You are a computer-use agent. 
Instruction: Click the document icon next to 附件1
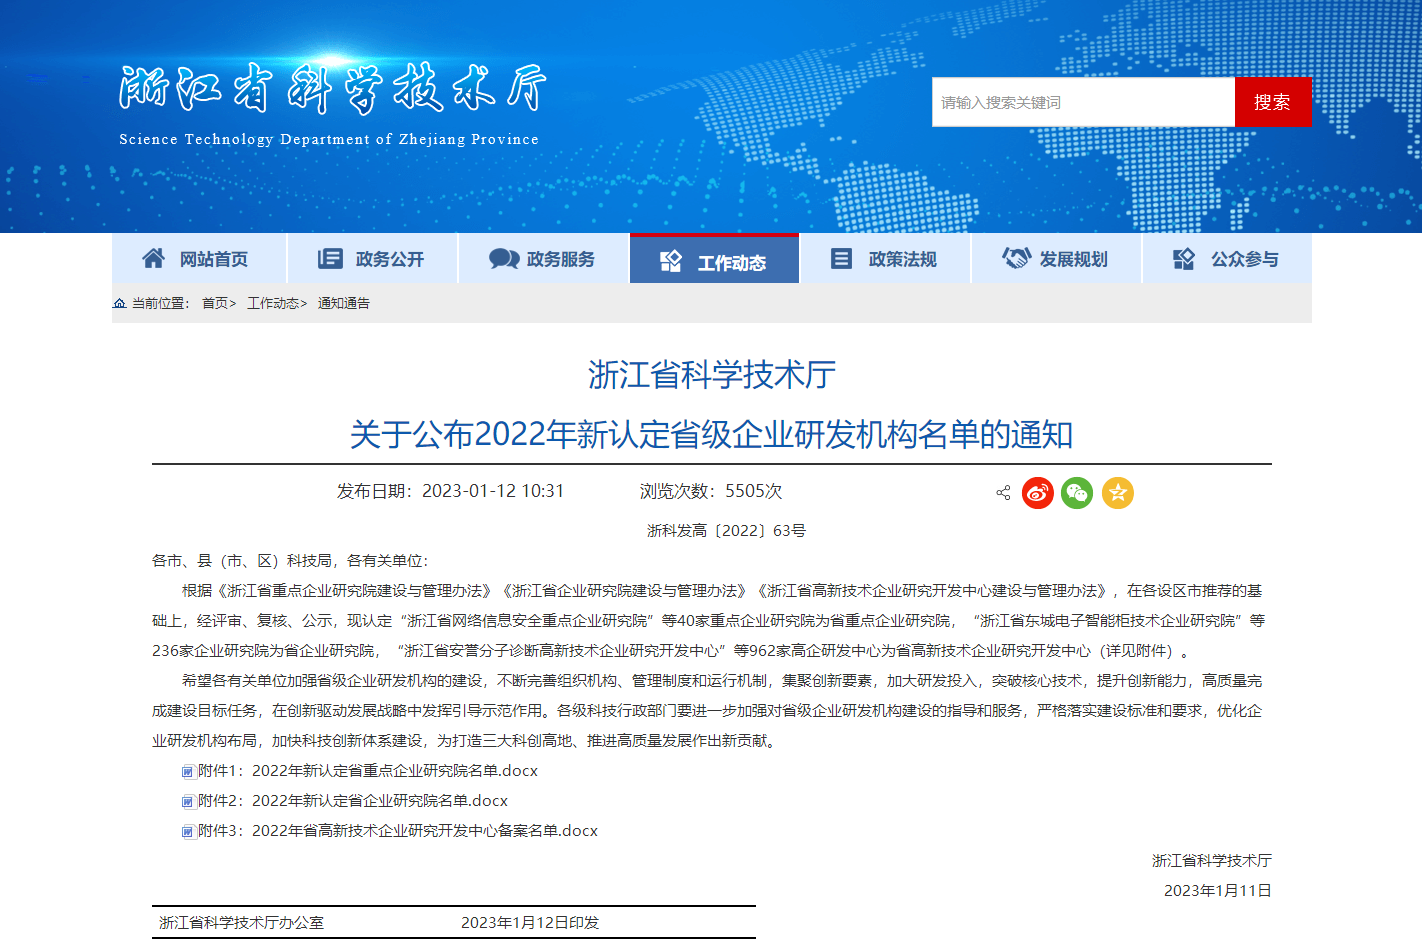coord(188,772)
